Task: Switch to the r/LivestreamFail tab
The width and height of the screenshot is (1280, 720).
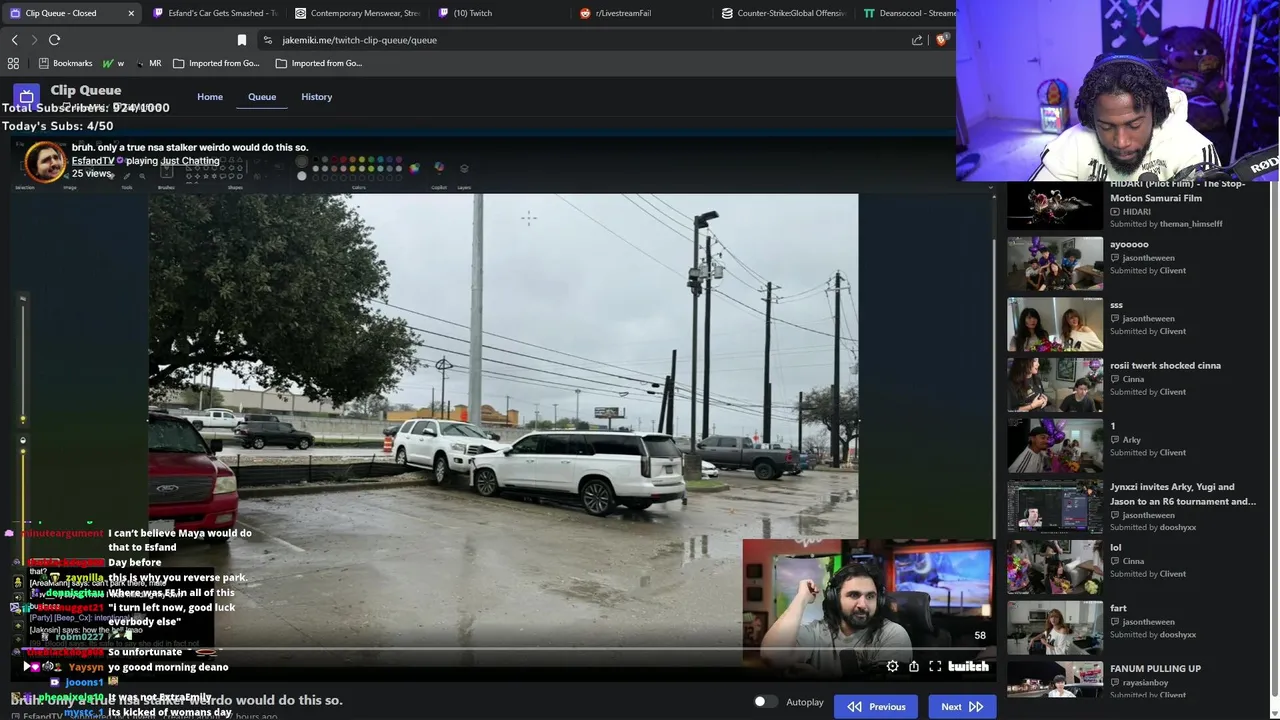Action: point(642,13)
